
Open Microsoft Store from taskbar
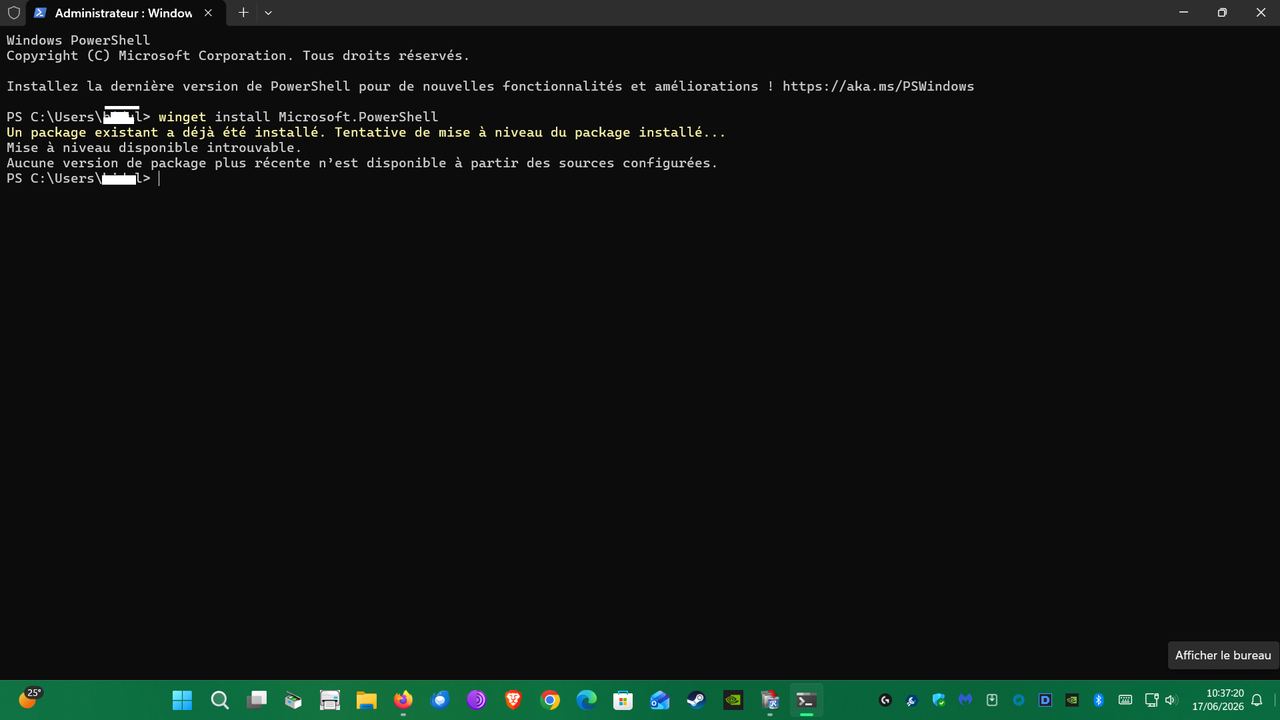tap(623, 700)
